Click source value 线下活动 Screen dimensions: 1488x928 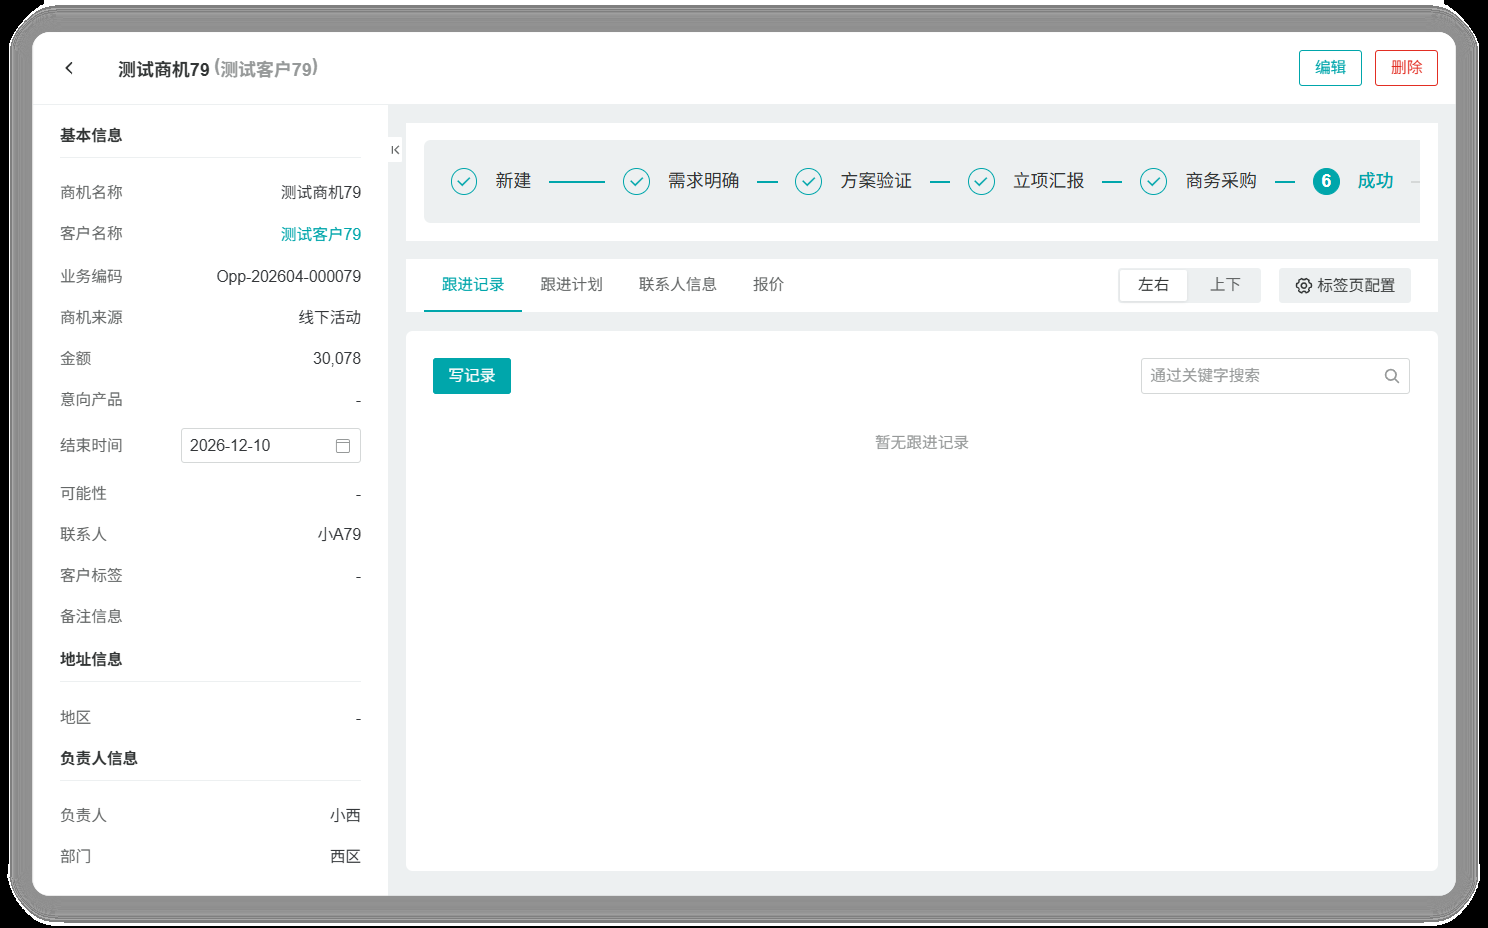(330, 317)
